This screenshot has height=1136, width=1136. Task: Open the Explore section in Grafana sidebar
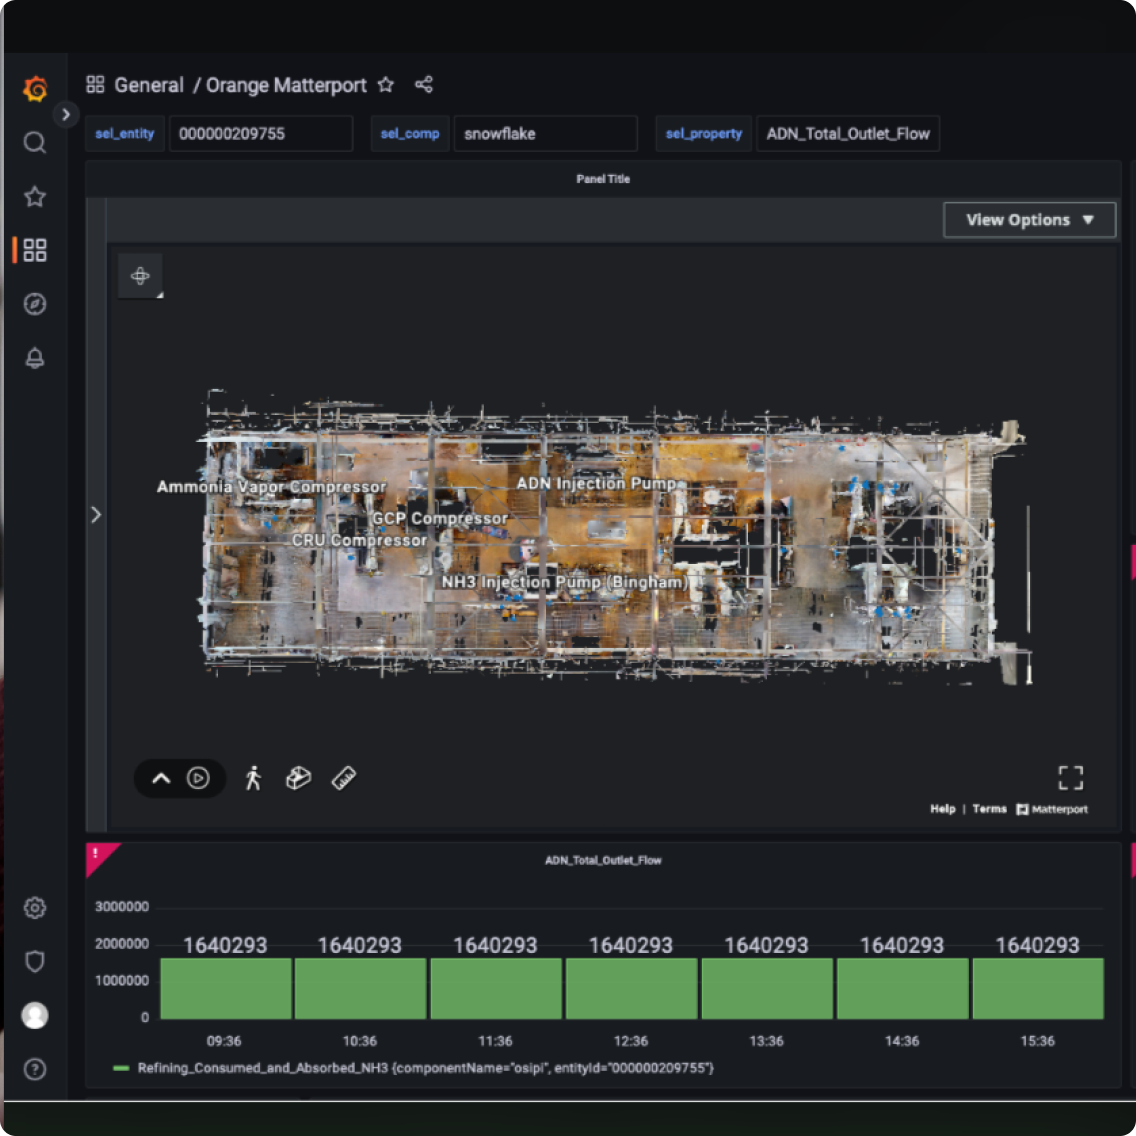[x=34, y=304]
